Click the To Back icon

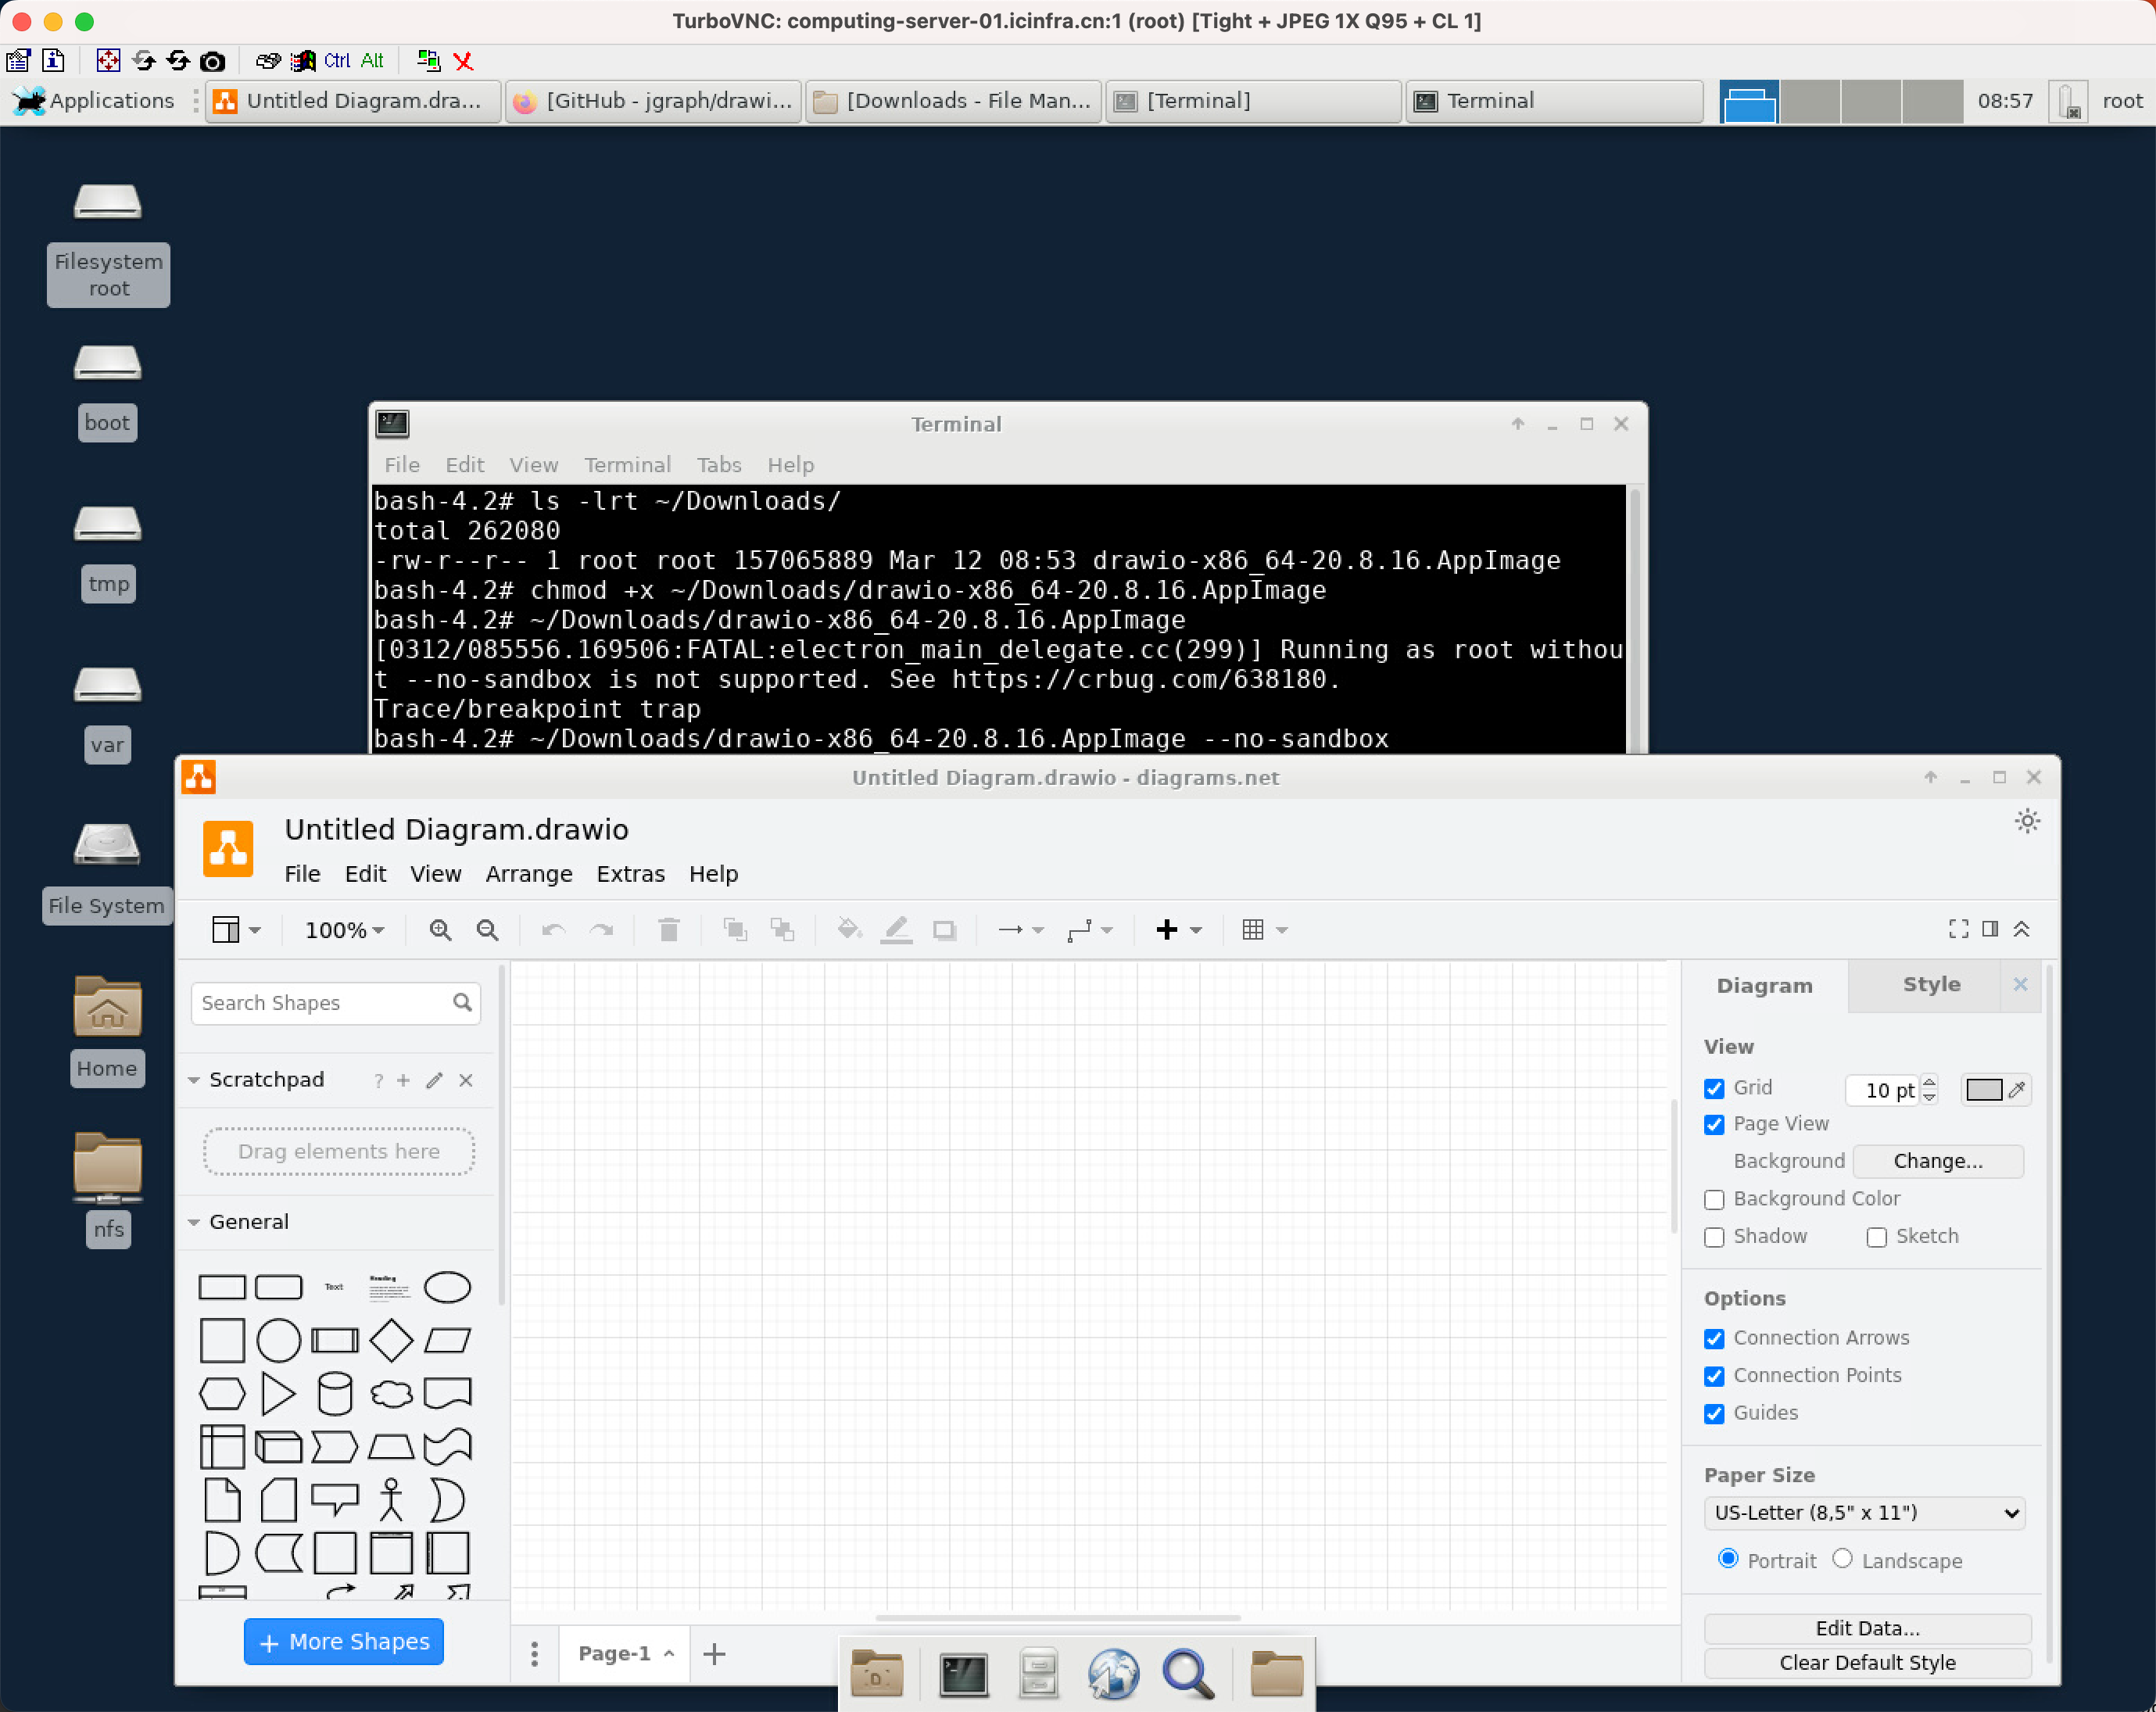[782, 930]
